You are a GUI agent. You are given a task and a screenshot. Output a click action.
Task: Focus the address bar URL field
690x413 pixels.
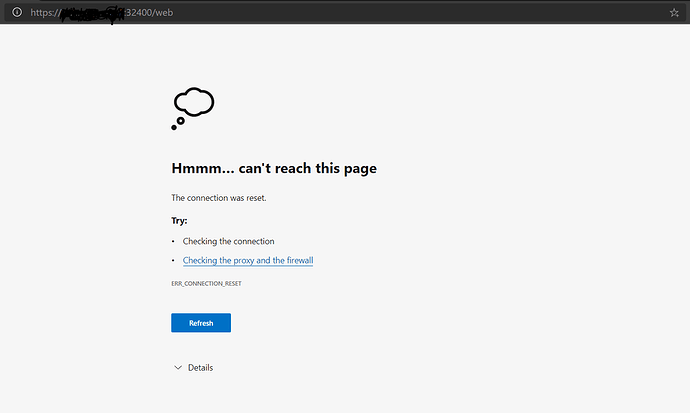click(343, 13)
